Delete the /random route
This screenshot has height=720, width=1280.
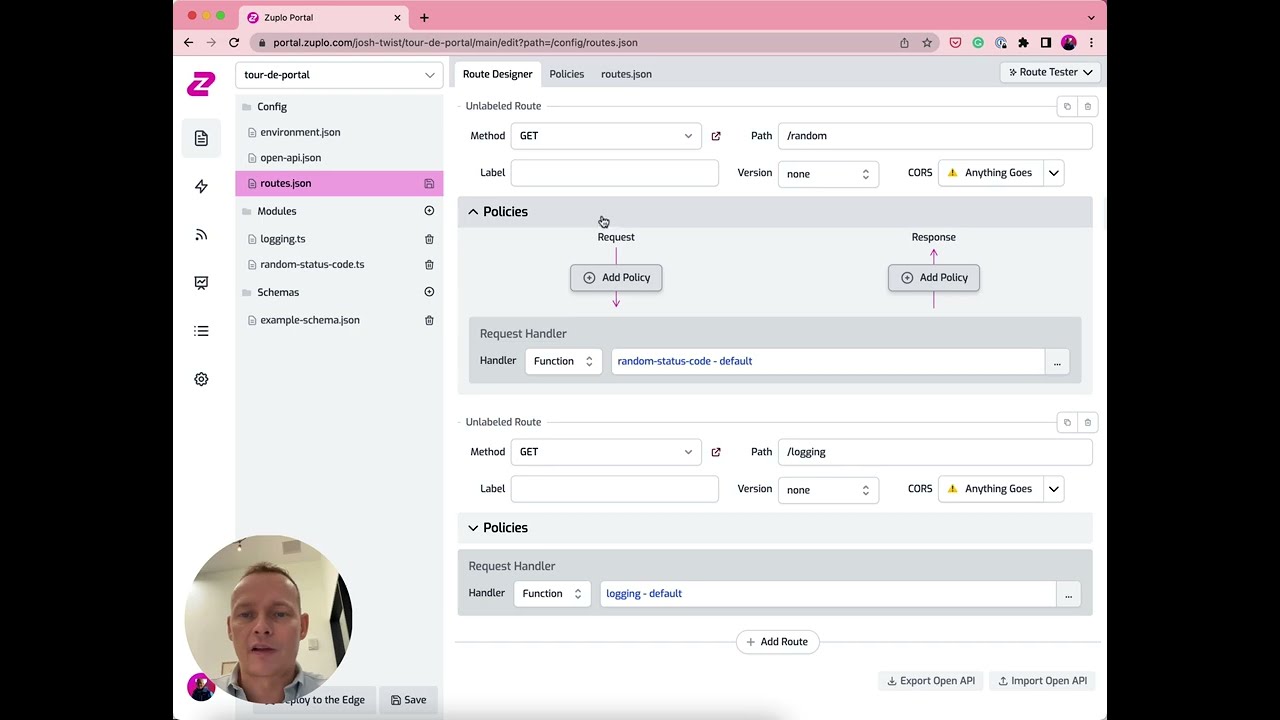(x=1088, y=106)
